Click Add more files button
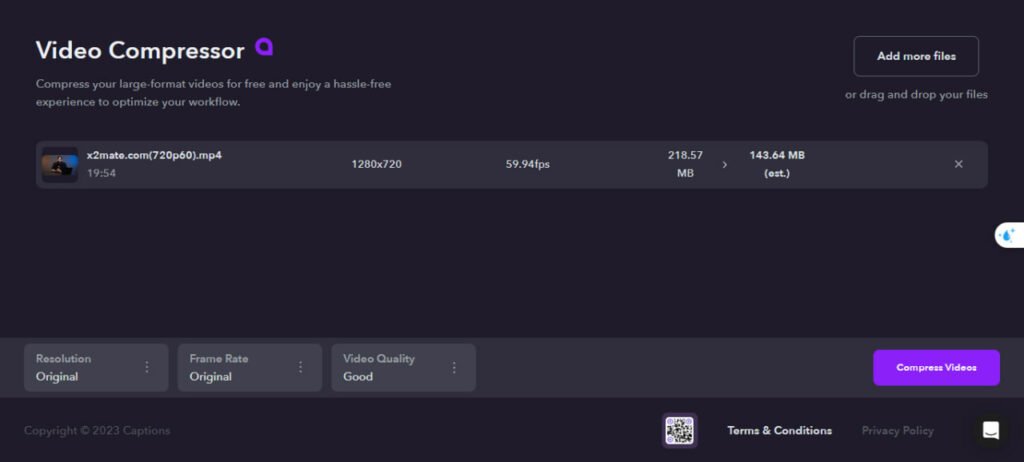 coord(916,56)
